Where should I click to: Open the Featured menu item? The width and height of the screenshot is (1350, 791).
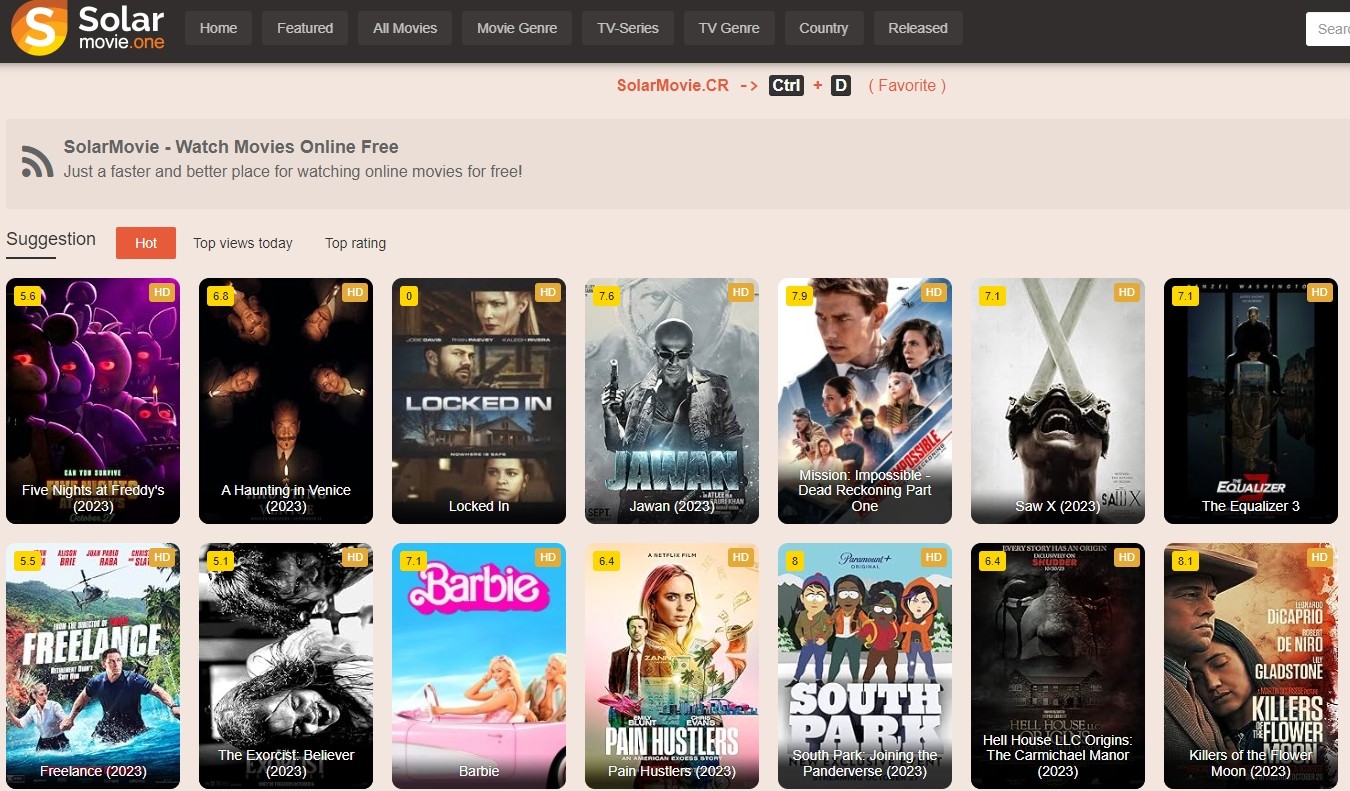(305, 28)
